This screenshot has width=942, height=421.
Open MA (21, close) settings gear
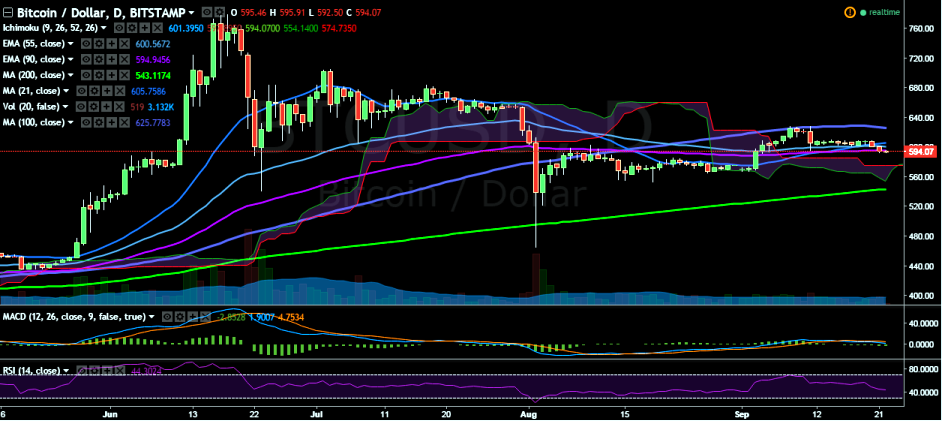[x=94, y=91]
